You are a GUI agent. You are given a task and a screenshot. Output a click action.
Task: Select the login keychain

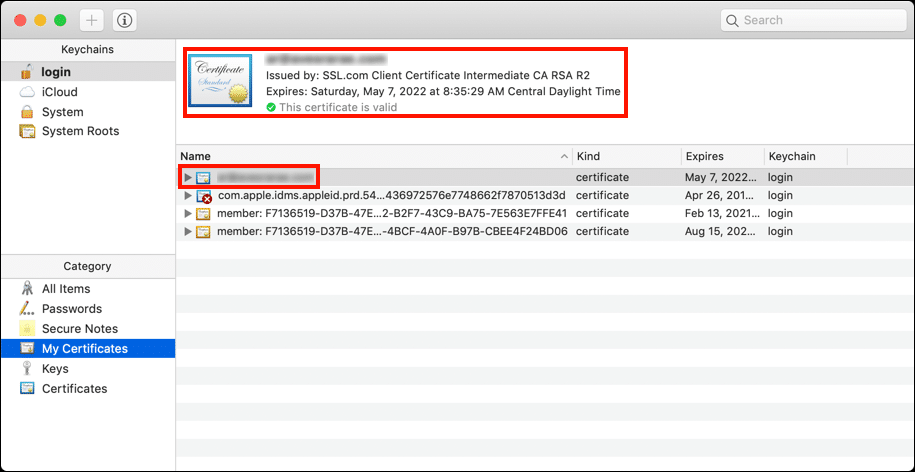coord(55,72)
